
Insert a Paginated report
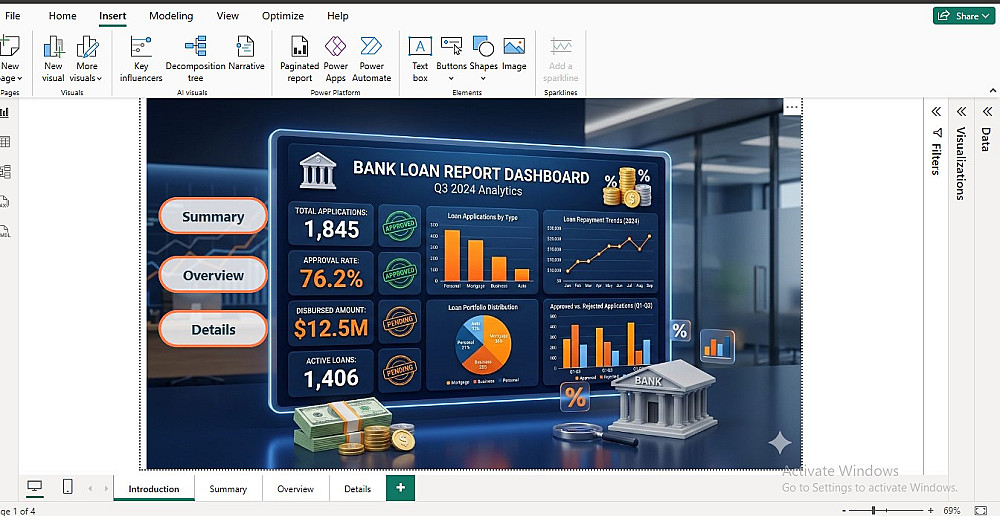(x=299, y=59)
